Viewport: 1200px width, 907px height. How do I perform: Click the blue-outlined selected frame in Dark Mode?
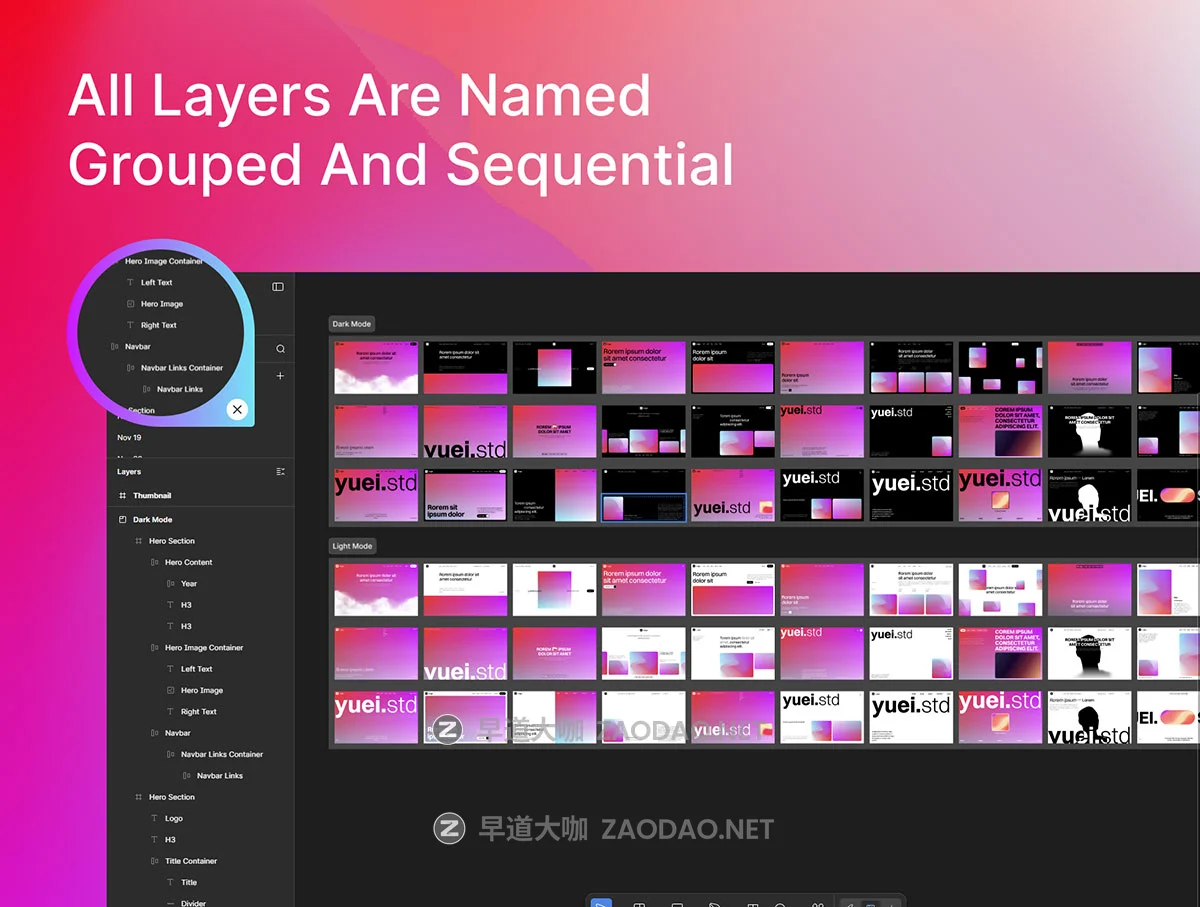click(643, 507)
